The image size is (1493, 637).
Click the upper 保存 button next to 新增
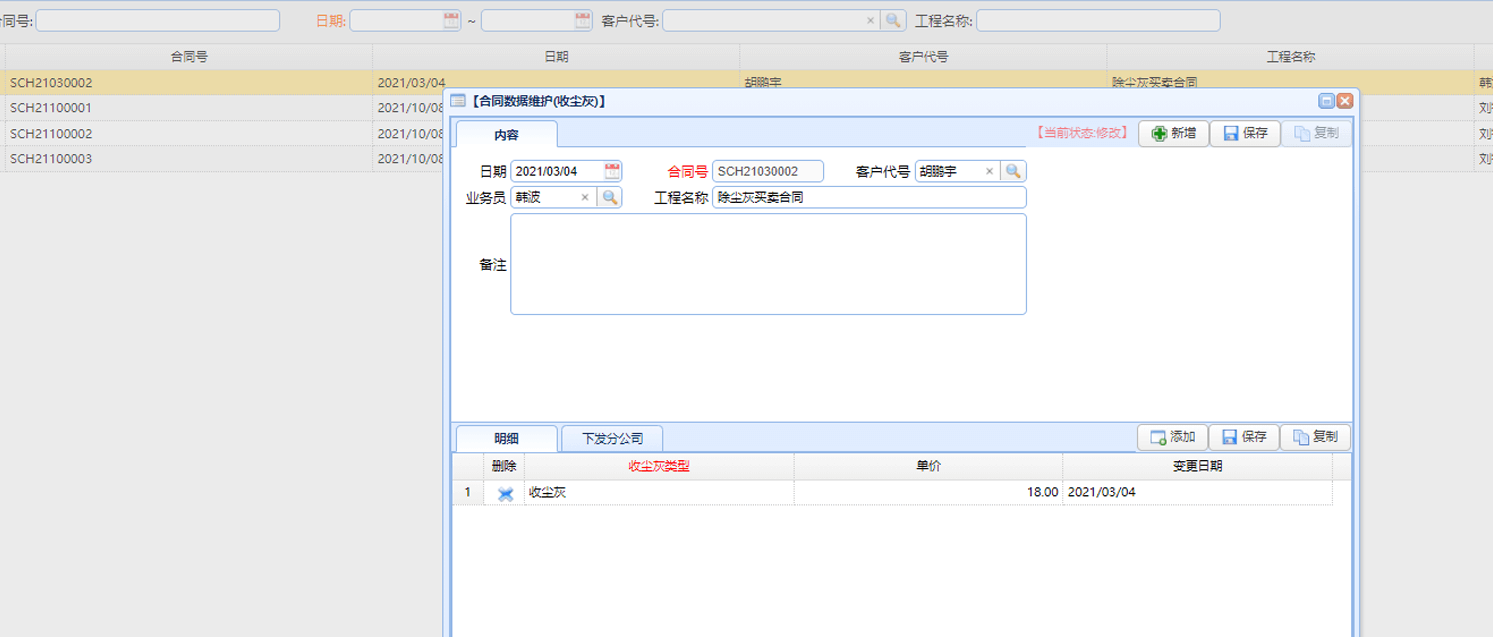(x=1245, y=133)
